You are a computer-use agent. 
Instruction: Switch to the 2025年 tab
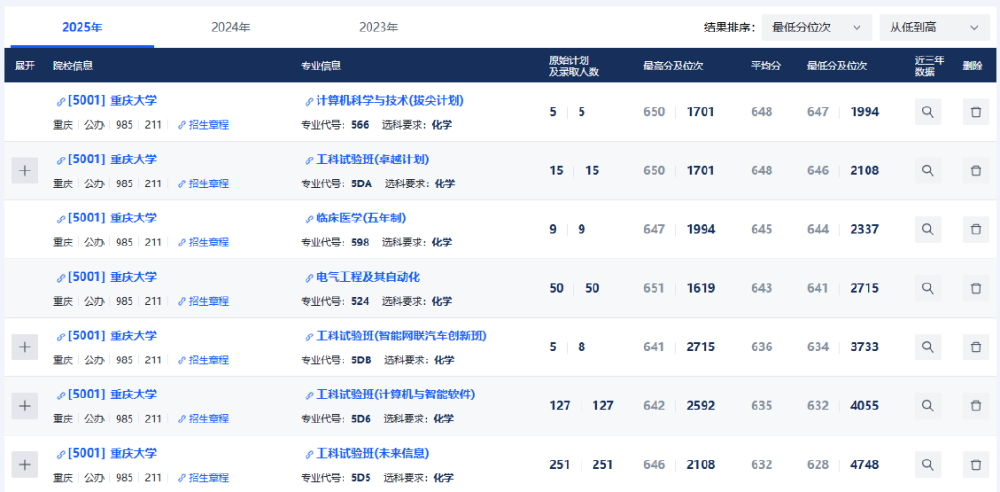pyautogui.click(x=82, y=27)
